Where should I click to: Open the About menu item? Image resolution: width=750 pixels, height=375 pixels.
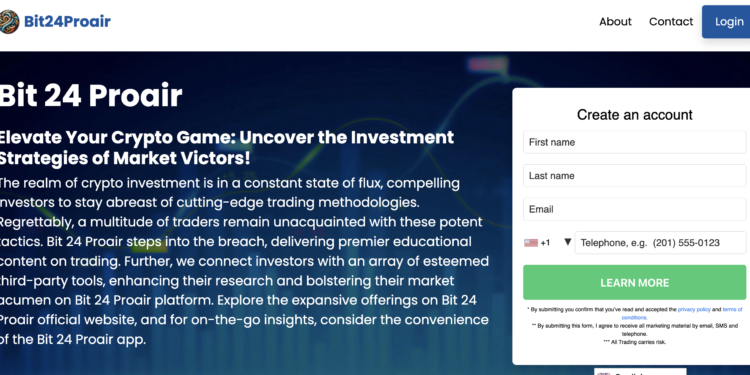coord(615,22)
